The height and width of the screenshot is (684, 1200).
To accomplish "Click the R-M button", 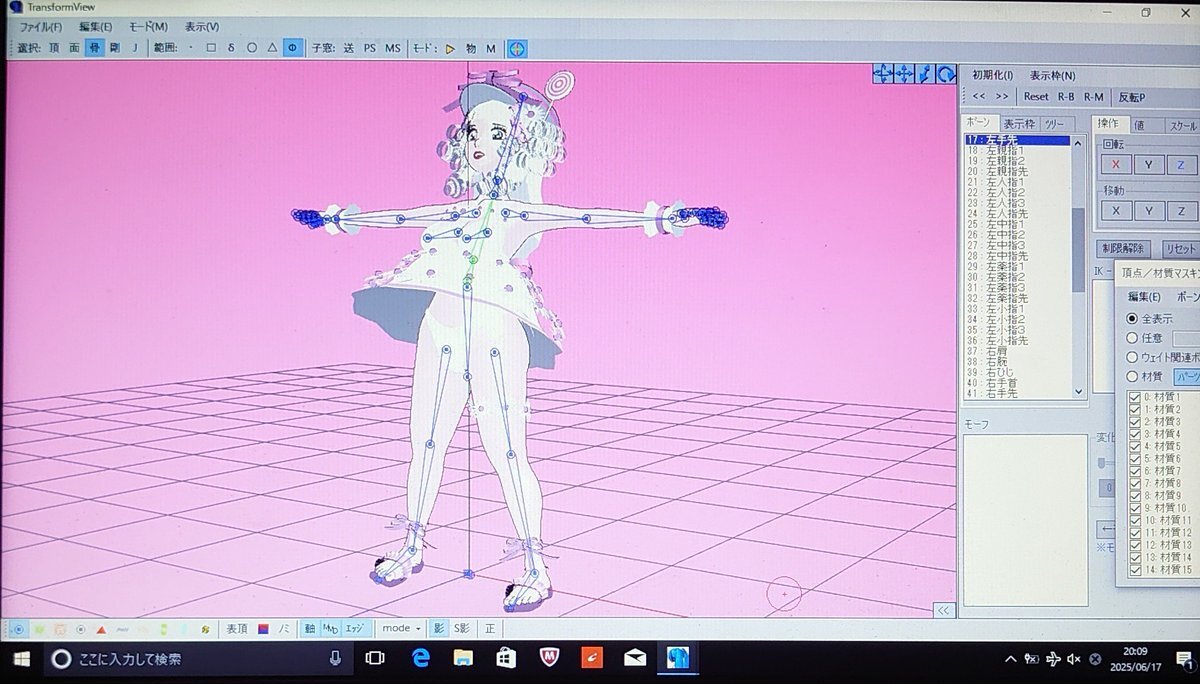I will (x=1094, y=96).
